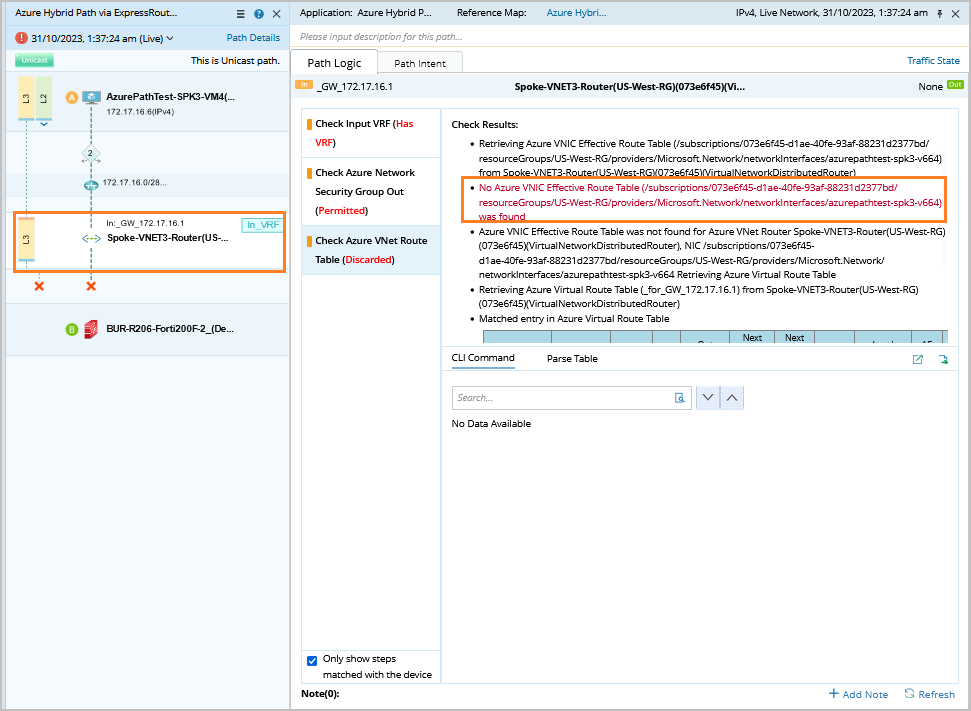Click Add Note
Screen dimensions: 971x711
(858, 694)
